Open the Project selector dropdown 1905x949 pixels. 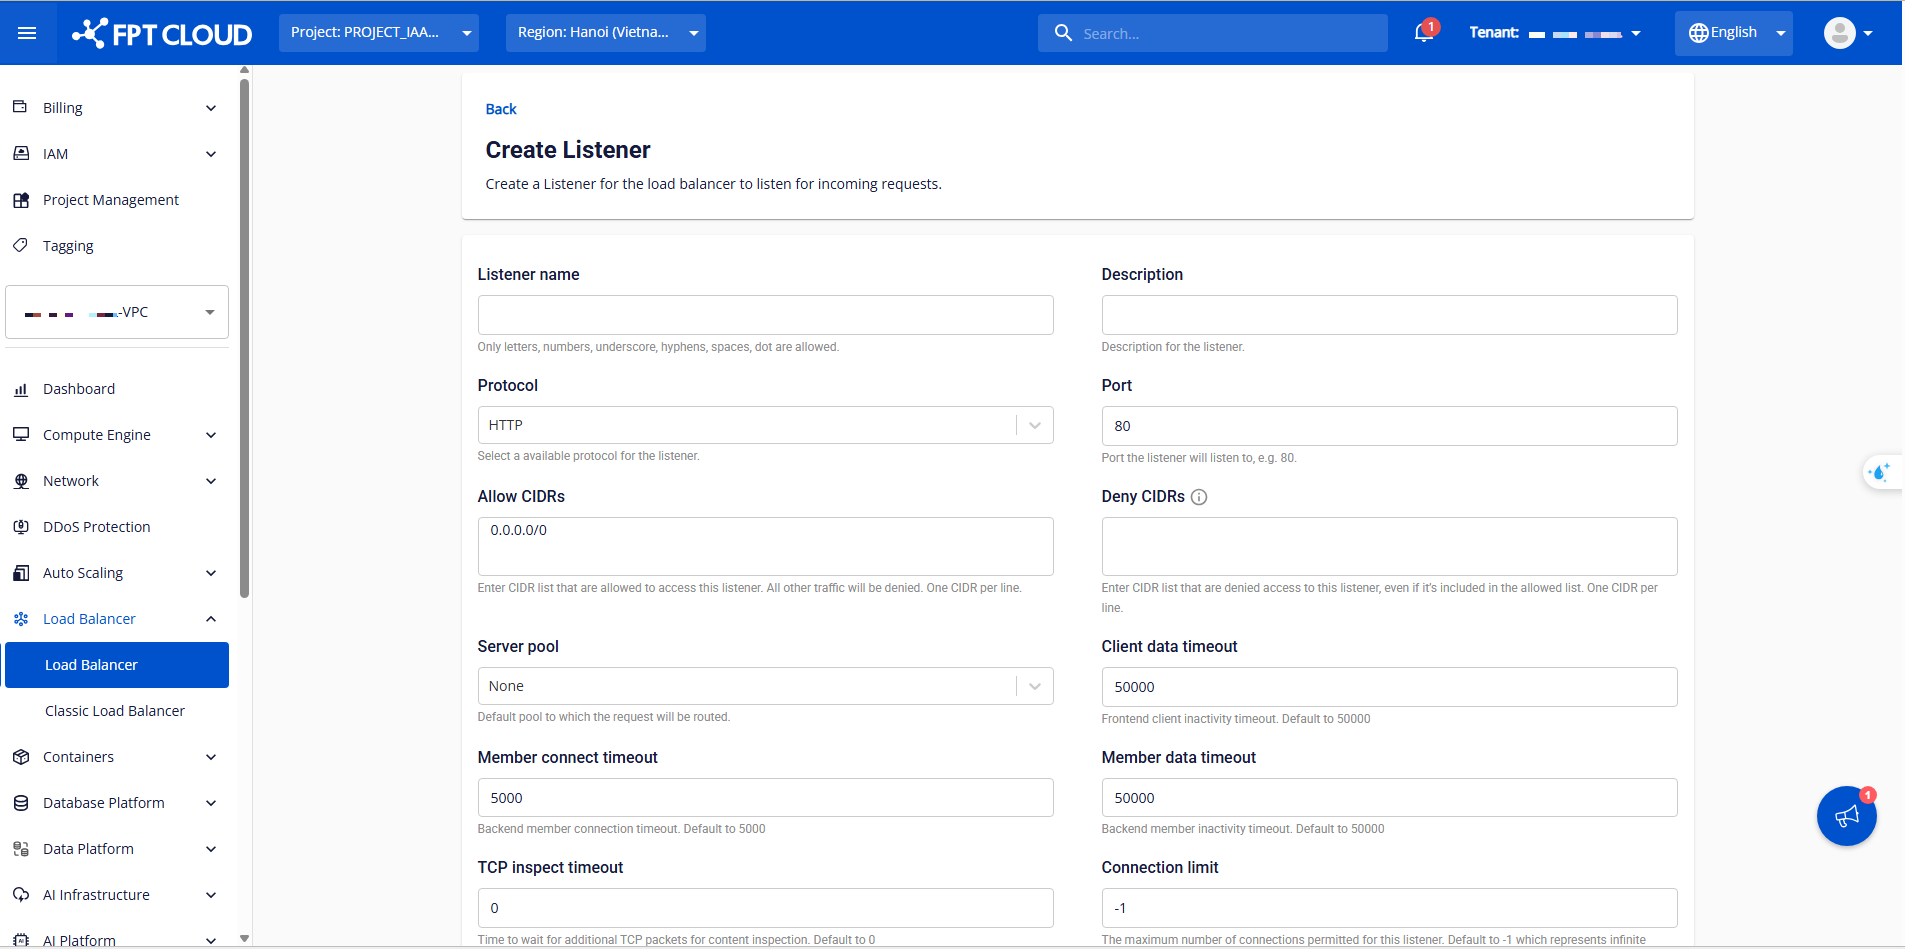point(378,33)
